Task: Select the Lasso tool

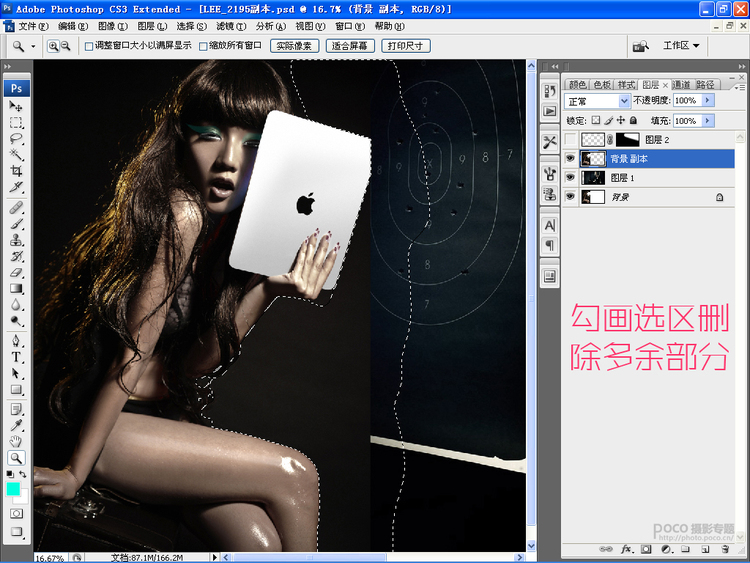Action: pyautogui.click(x=16, y=139)
